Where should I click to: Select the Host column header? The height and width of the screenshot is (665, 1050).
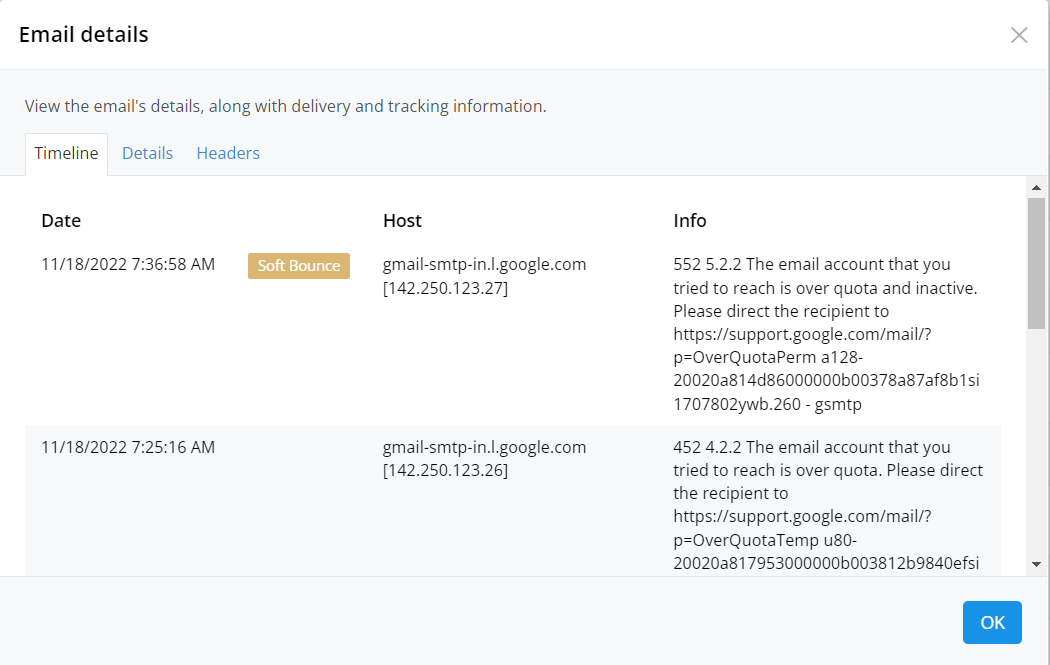coord(402,220)
